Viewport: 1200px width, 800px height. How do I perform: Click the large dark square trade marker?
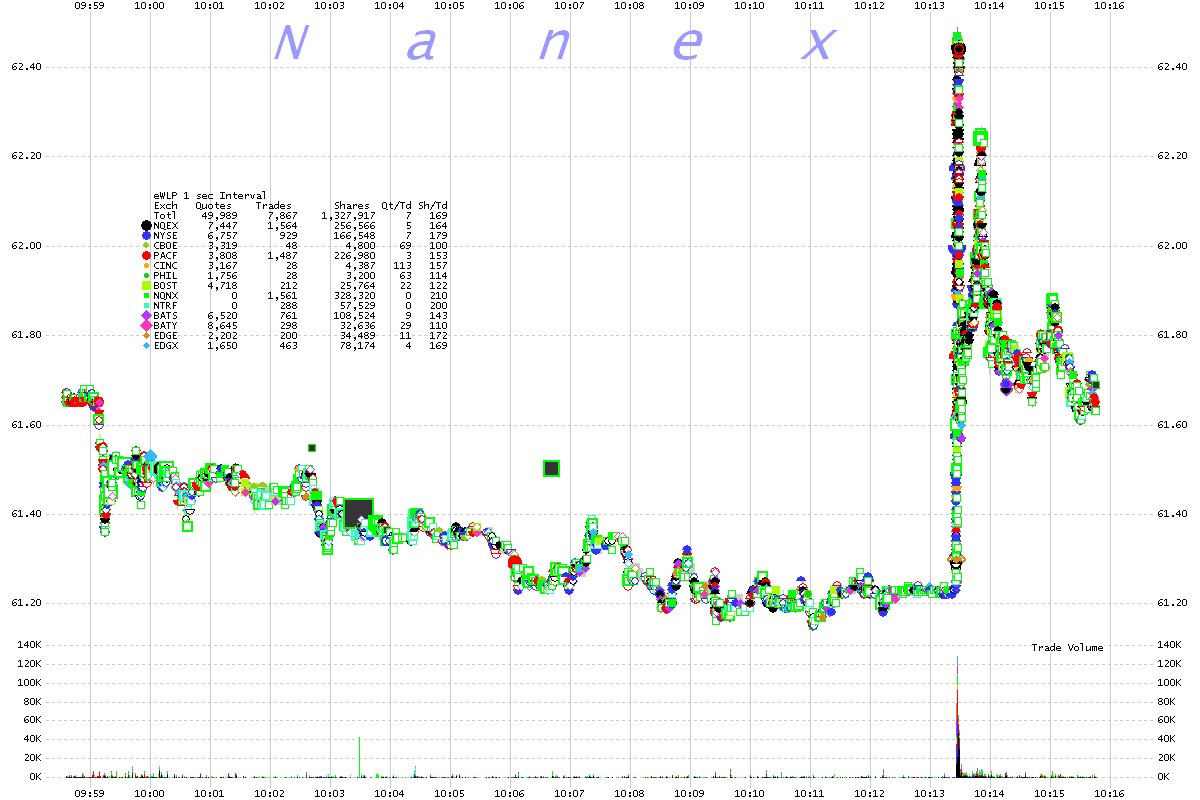(358, 513)
